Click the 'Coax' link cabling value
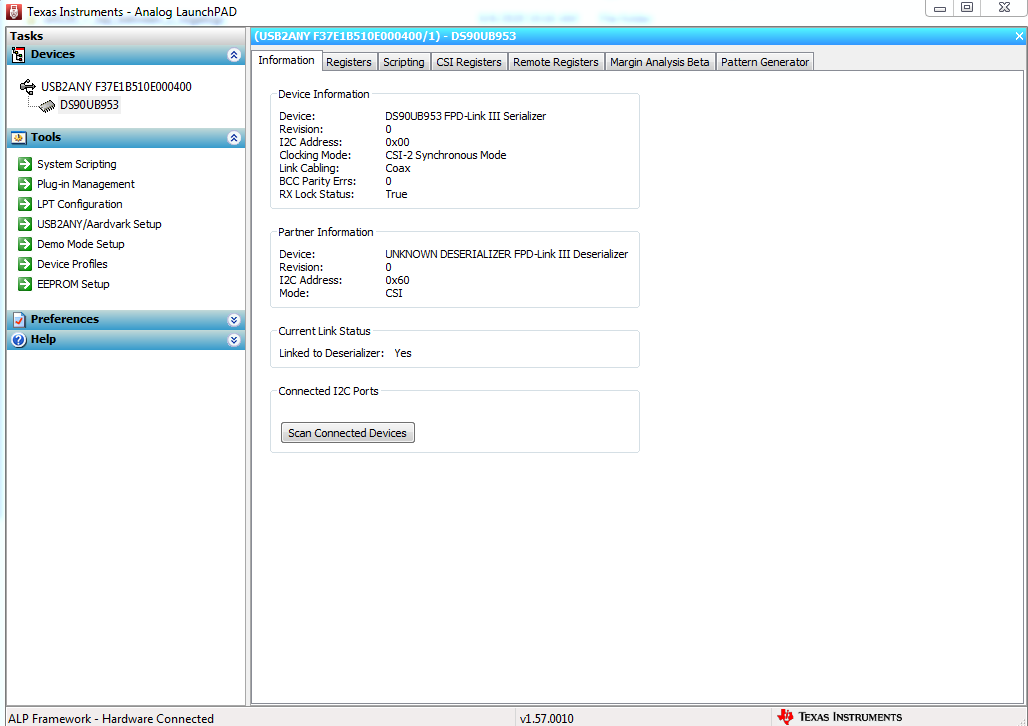This screenshot has width=1028, height=726. pyautogui.click(x=398, y=169)
